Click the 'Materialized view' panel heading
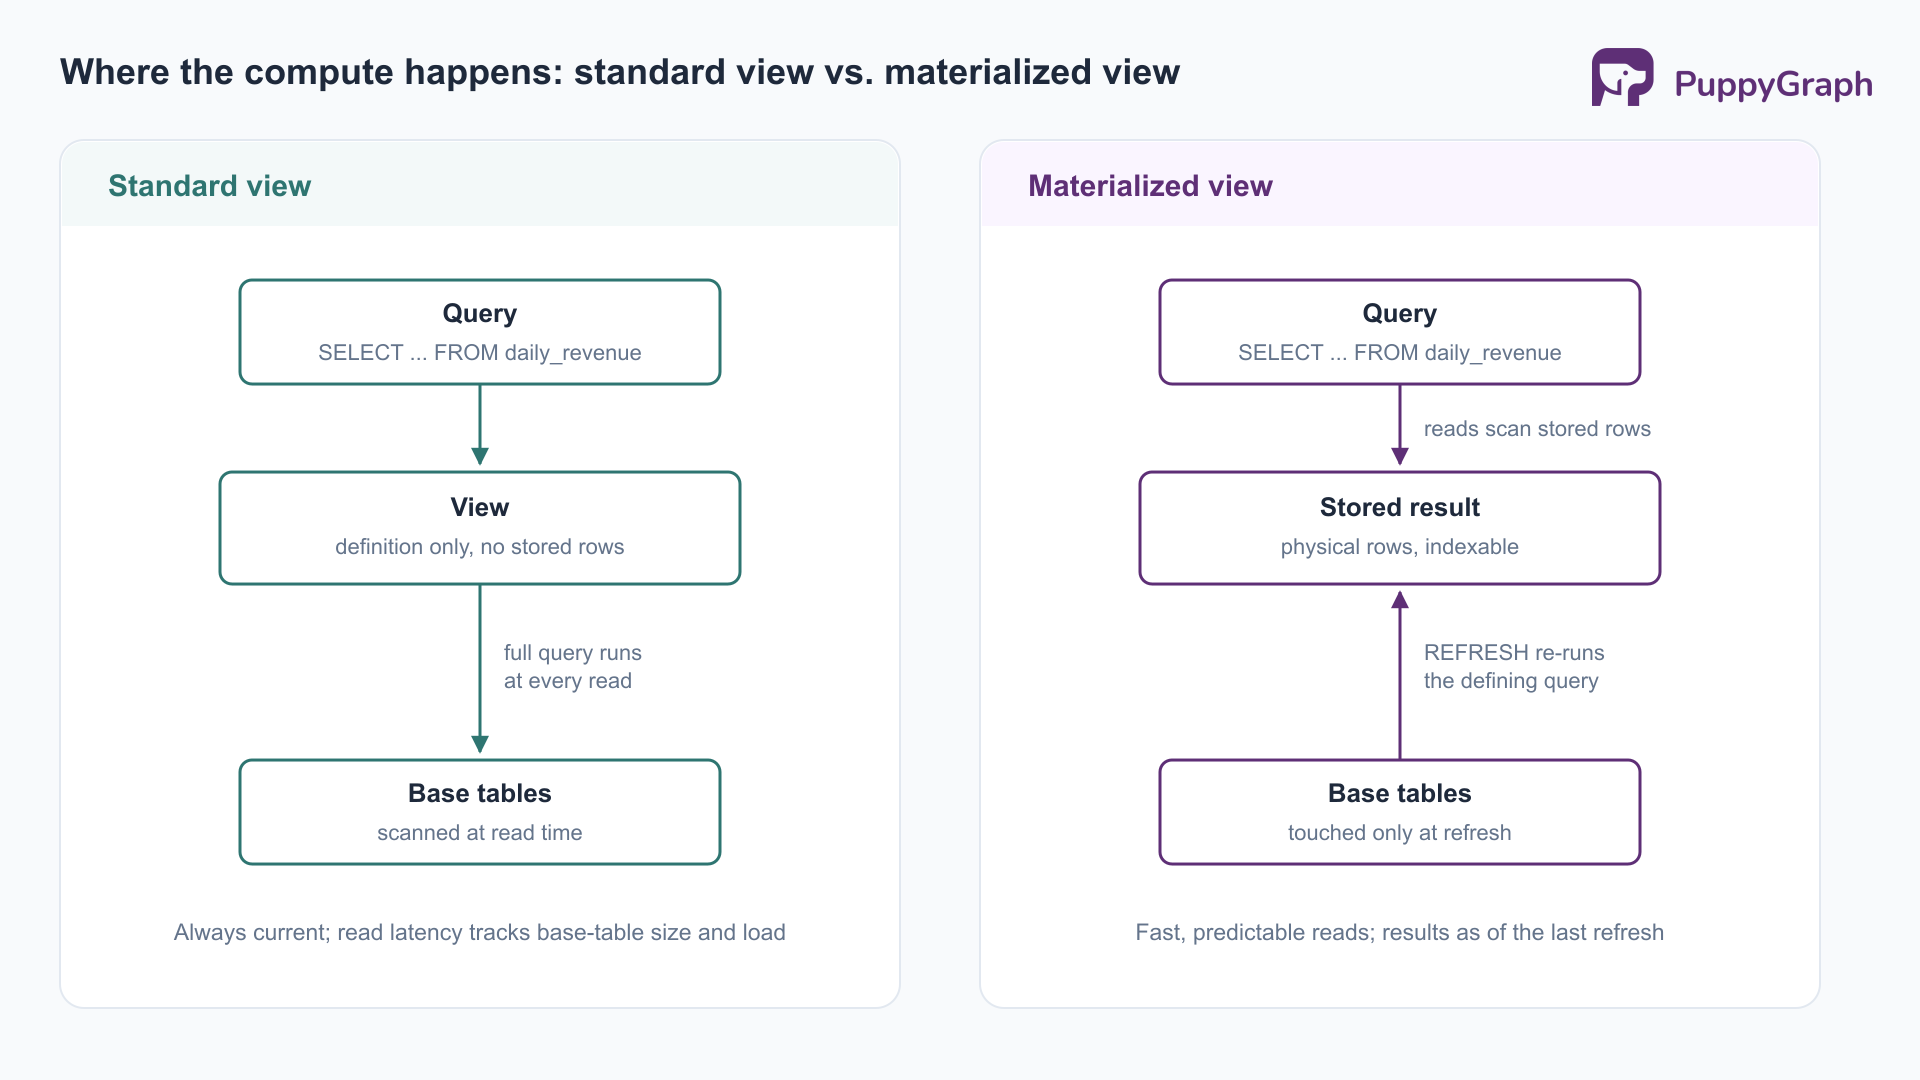This screenshot has width=1920, height=1080. [1150, 186]
